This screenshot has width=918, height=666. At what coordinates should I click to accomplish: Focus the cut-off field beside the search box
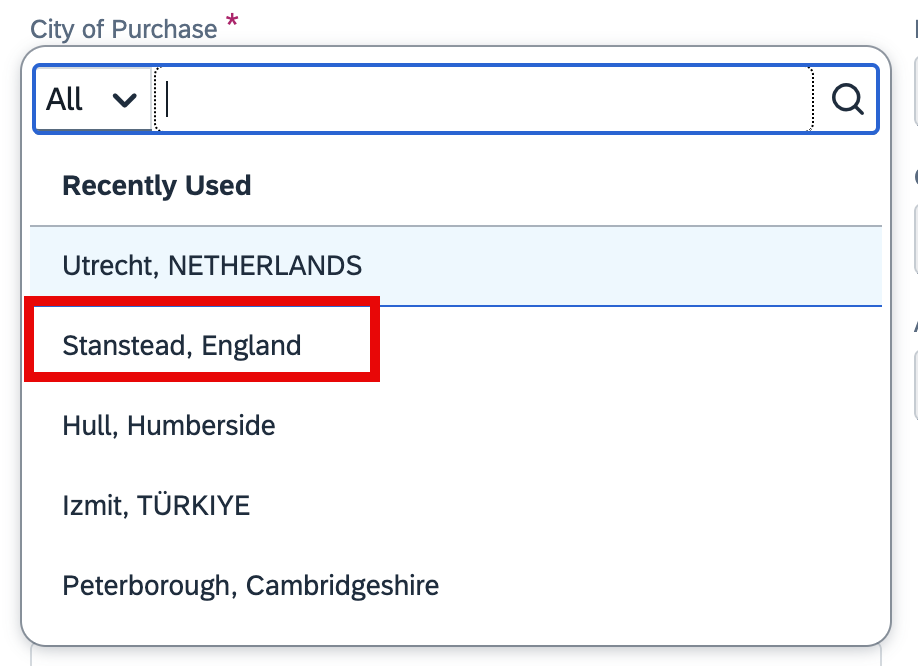916,91
